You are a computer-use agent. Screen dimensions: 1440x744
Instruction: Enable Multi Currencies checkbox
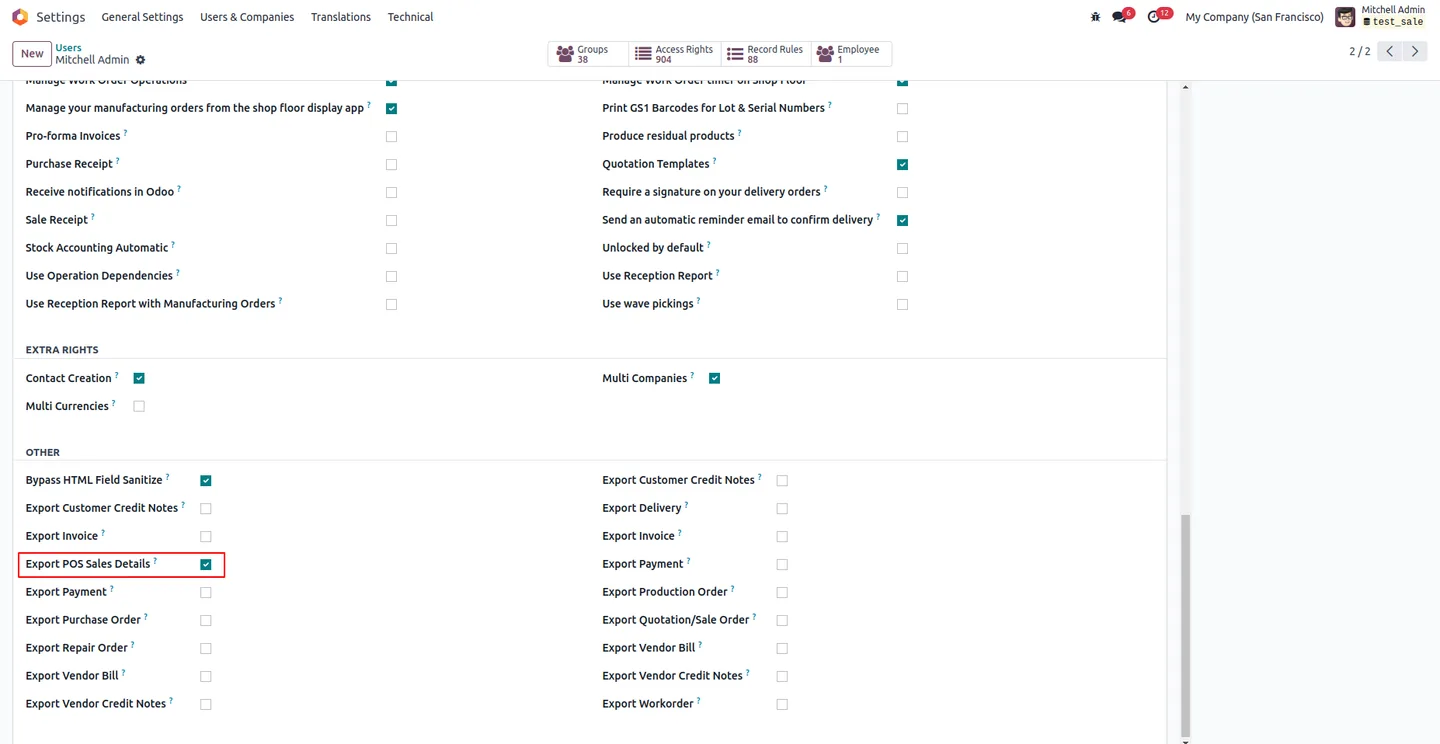139,407
